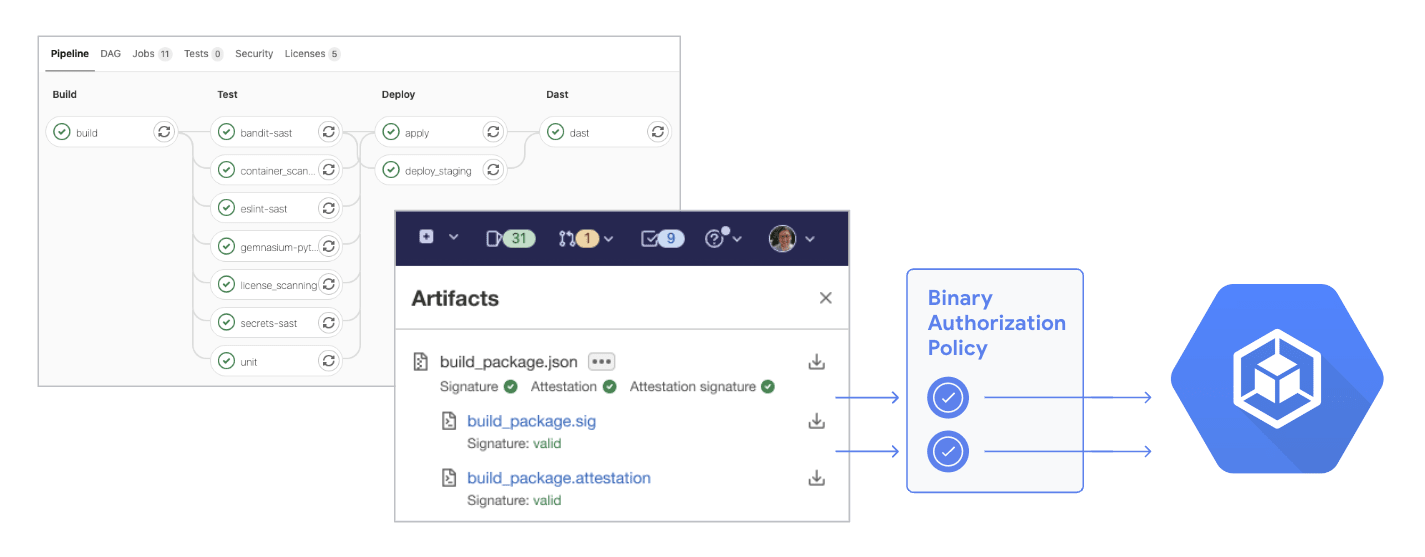
Task: Retry the eslint-sast job
Action: point(329,208)
